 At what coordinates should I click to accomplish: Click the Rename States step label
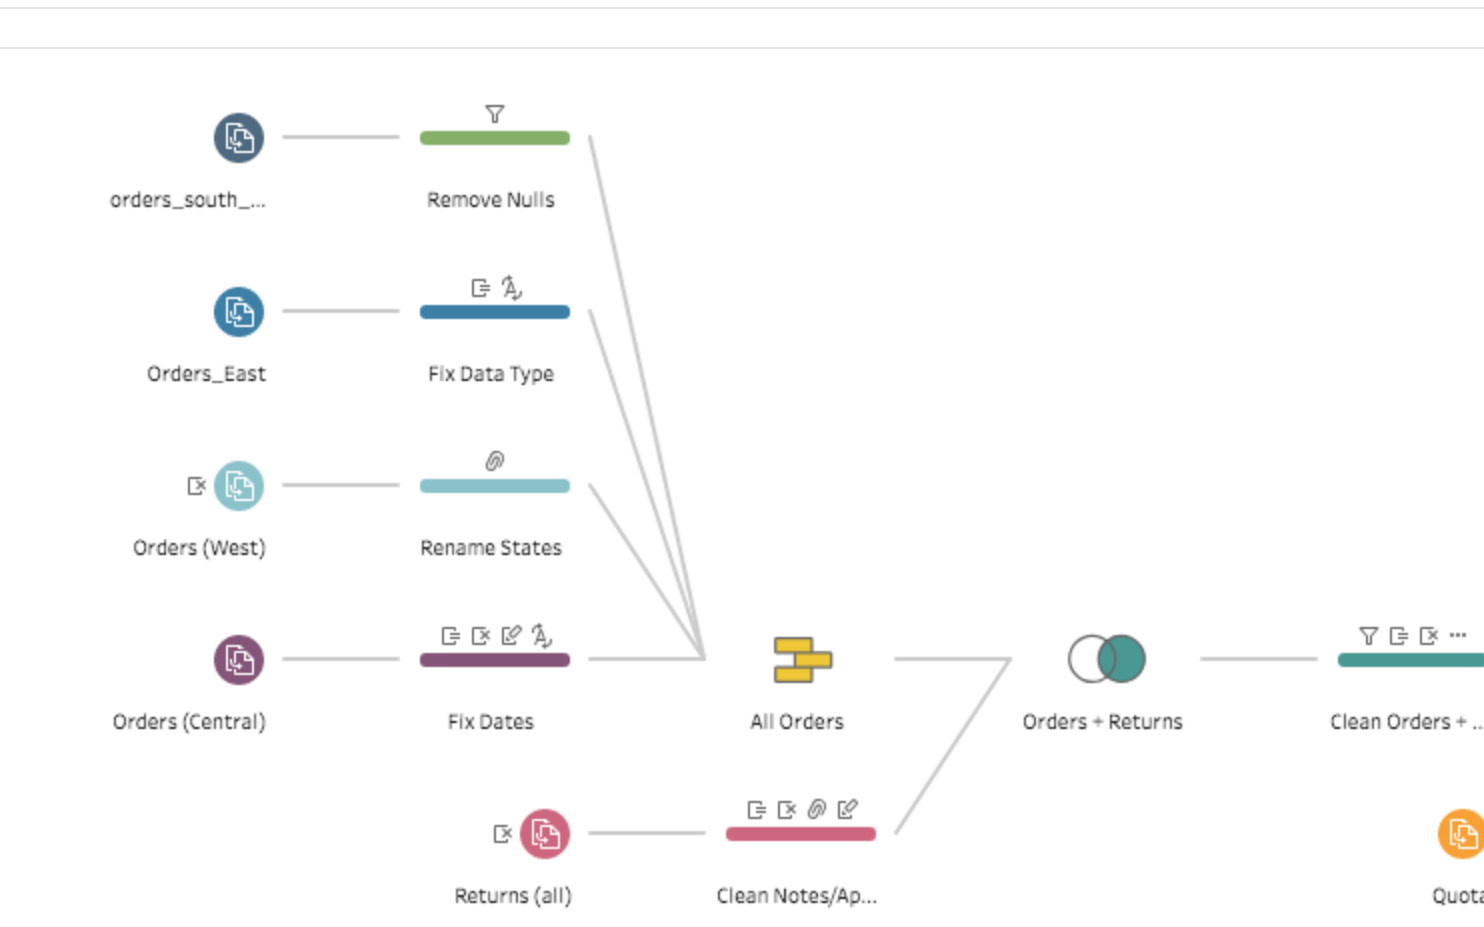[x=490, y=548]
